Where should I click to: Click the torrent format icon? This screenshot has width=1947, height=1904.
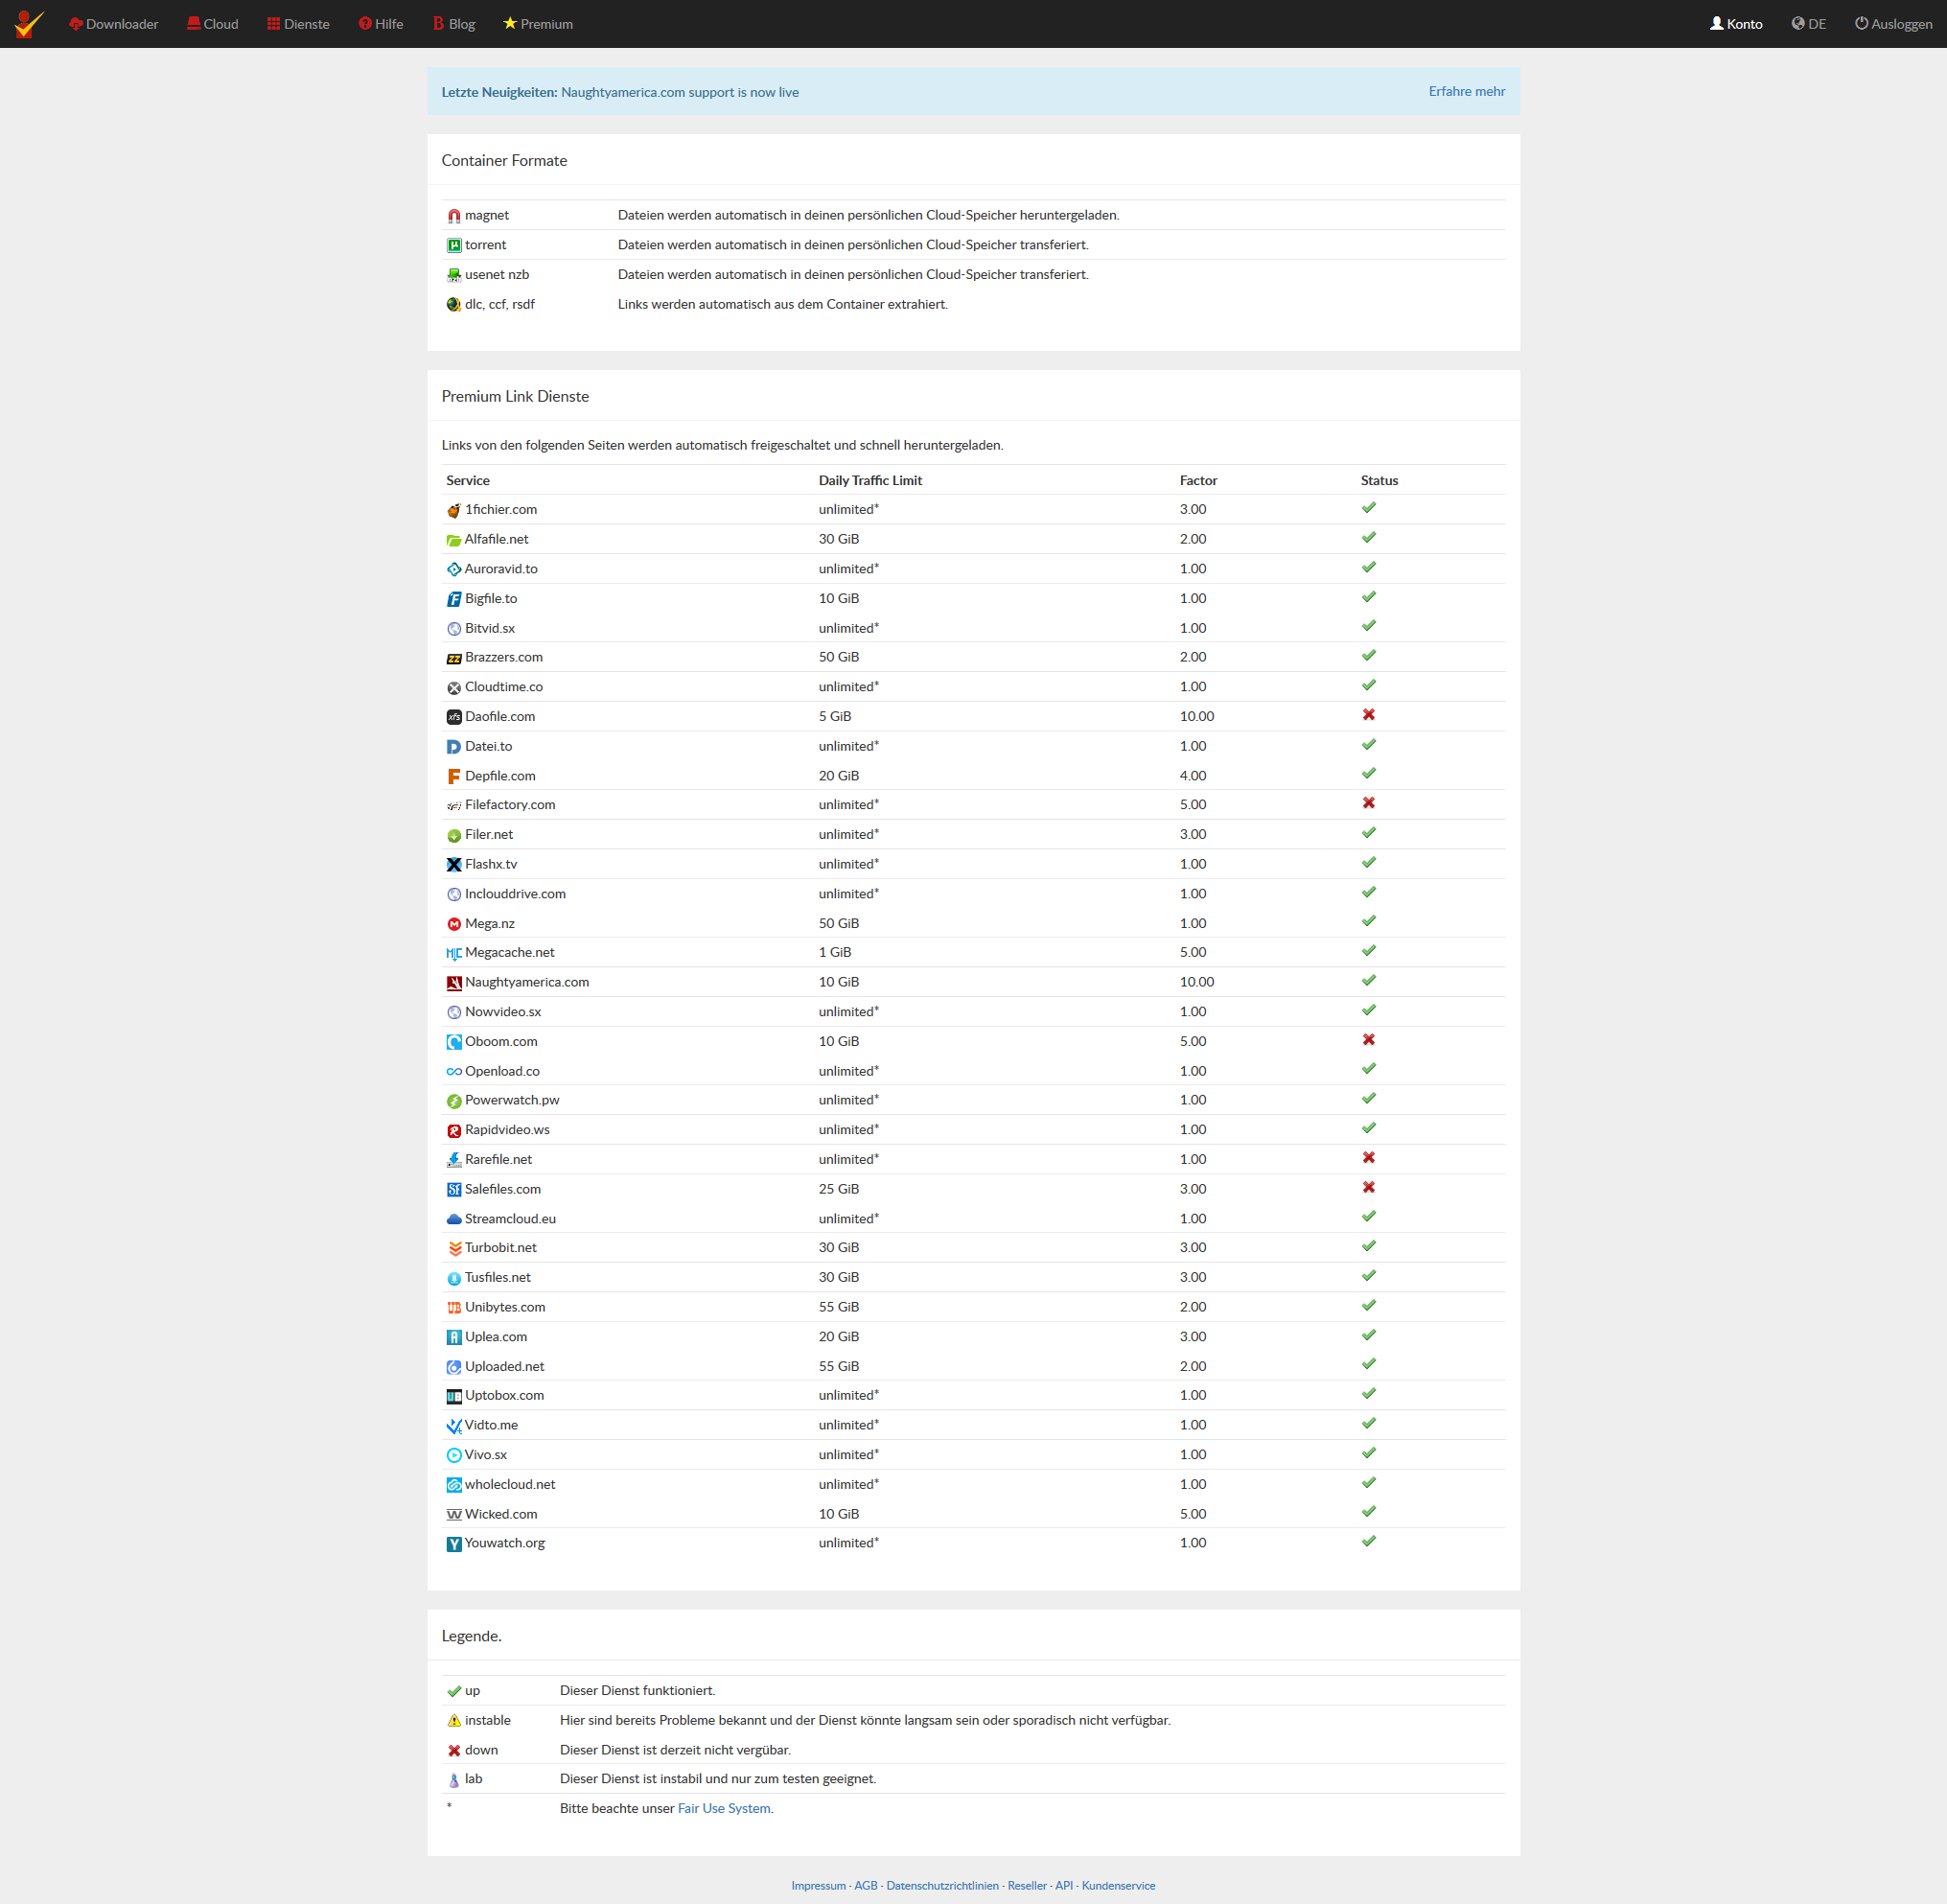tap(453, 246)
